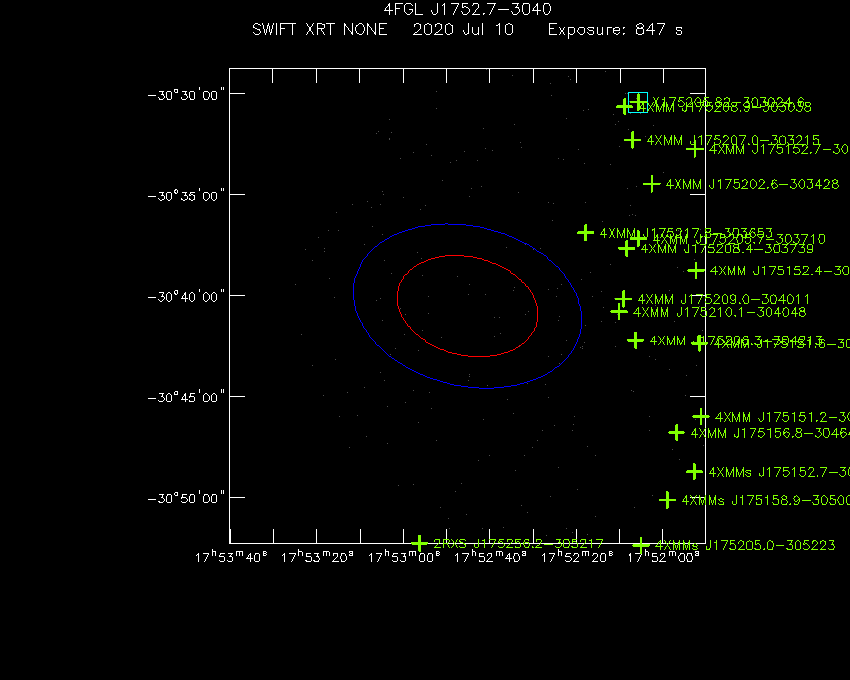The width and height of the screenshot is (850, 680).
Task: Click the label 4XMMs J175152.7-30
Action: tap(779, 472)
